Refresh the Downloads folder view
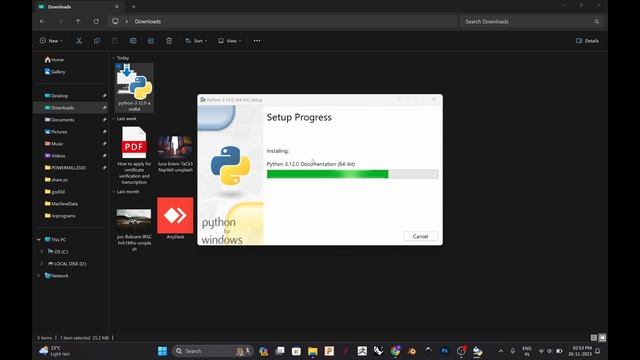 coord(96,21)
